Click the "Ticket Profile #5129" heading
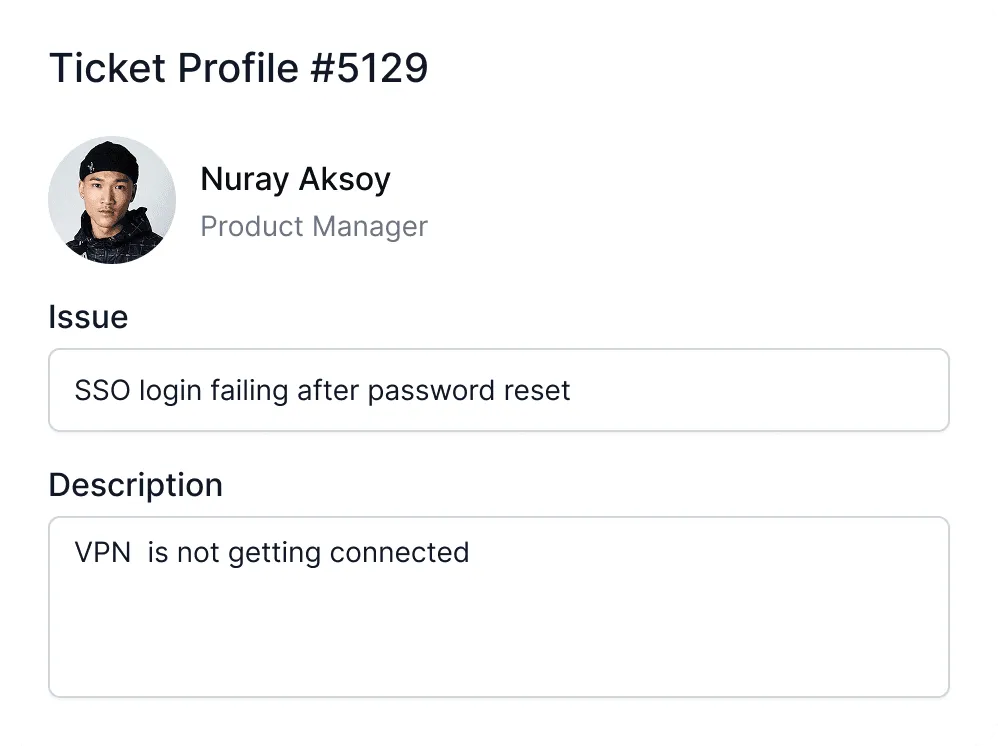 click(x=238, y=68)
